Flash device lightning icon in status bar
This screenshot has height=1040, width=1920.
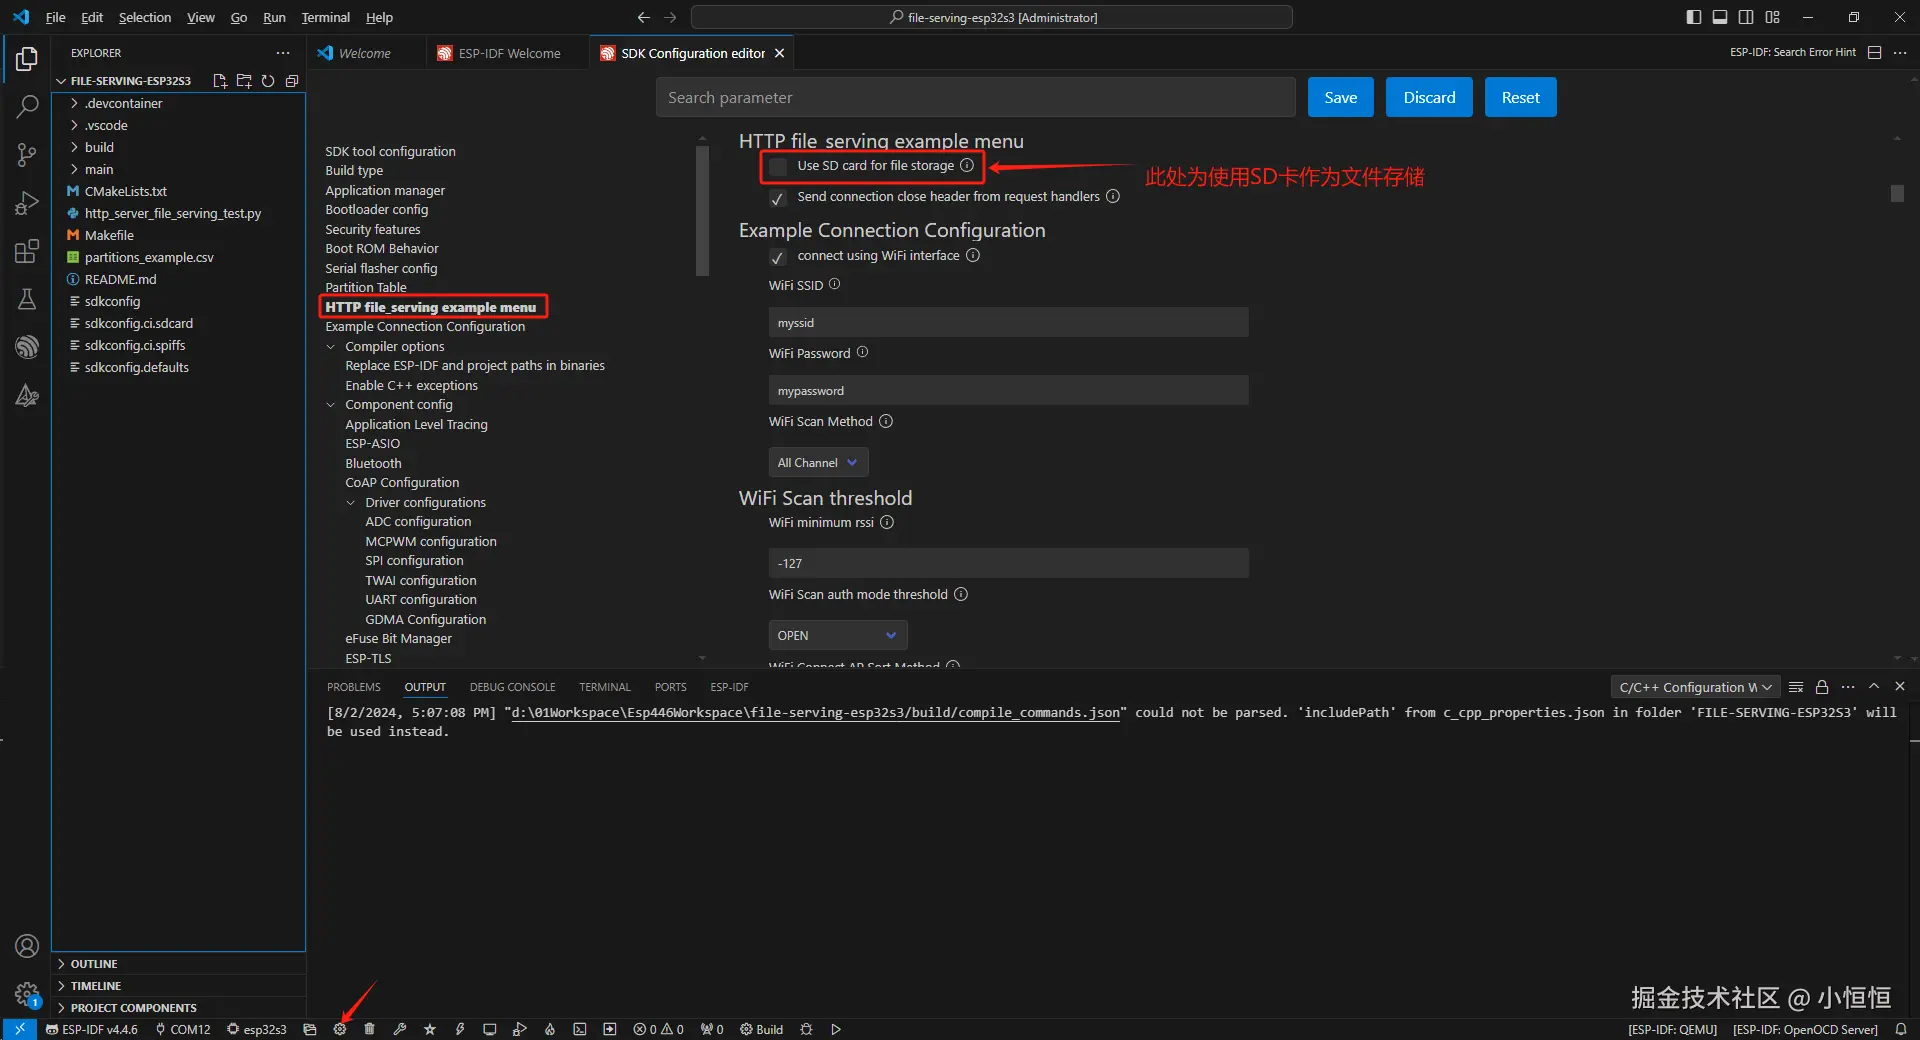pyautogui.click(x=460, y=1029)
